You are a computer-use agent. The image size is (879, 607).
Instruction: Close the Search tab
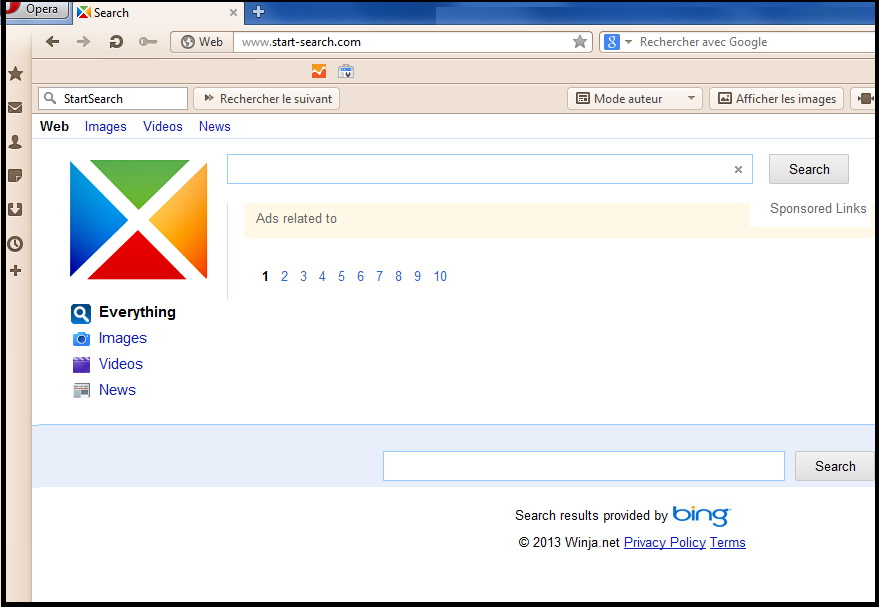[x=233, y=12]
